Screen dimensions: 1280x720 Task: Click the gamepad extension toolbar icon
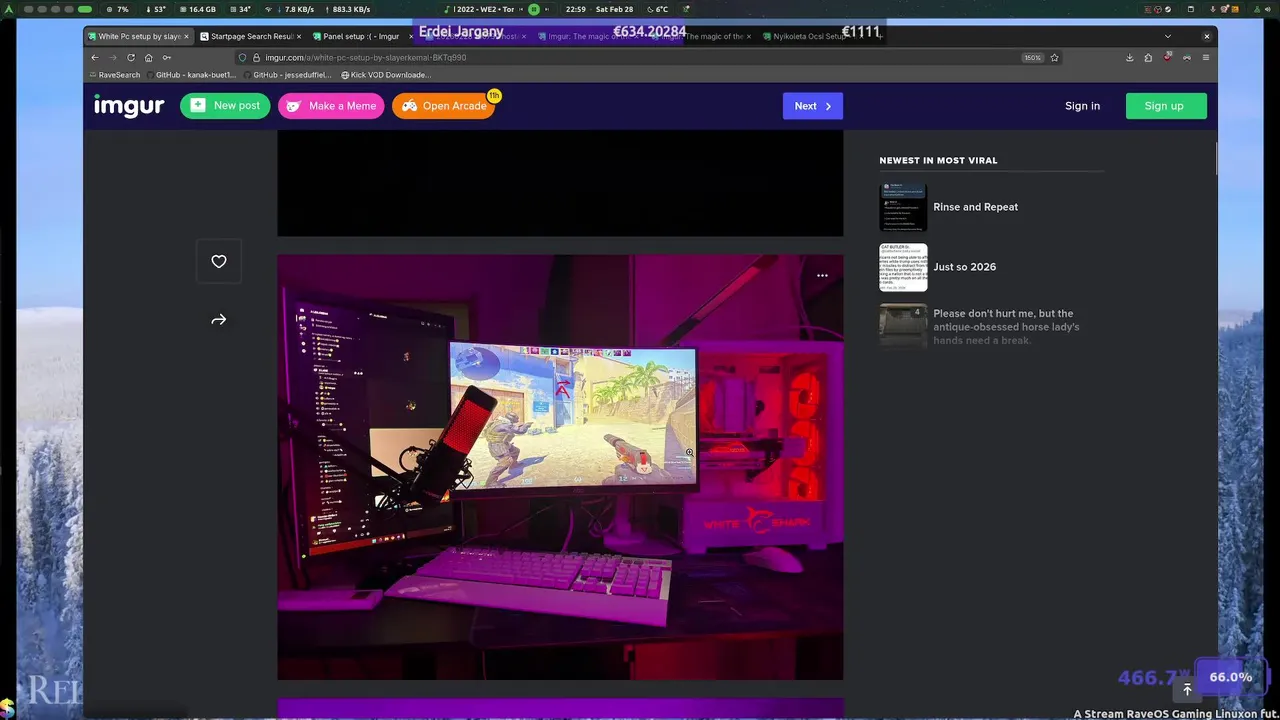[1187, 58]
